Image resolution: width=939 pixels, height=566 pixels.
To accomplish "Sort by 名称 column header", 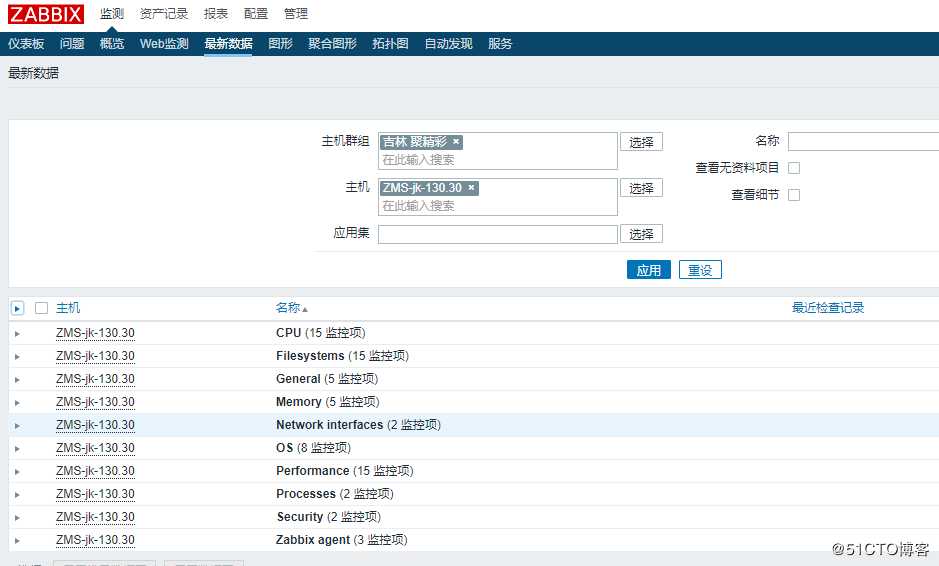I will click(288, 308).
